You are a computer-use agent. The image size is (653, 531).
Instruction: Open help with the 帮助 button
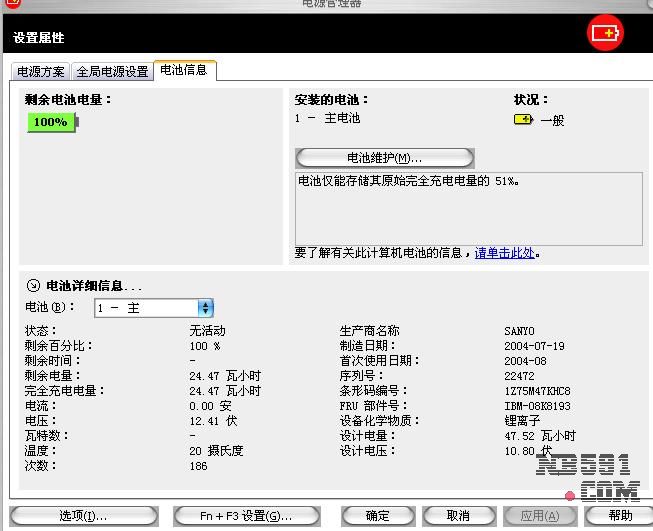pyautogui.click(x=620, y=515)
